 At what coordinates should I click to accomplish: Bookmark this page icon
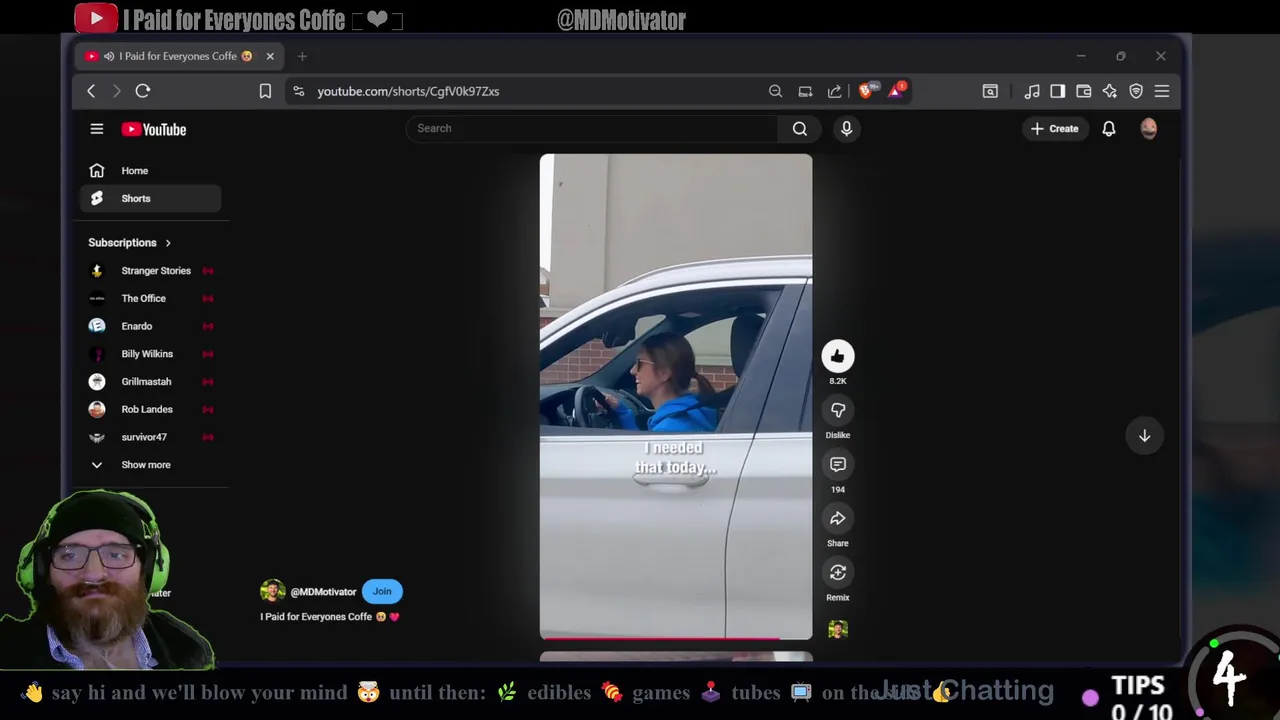tap(265, 91)
